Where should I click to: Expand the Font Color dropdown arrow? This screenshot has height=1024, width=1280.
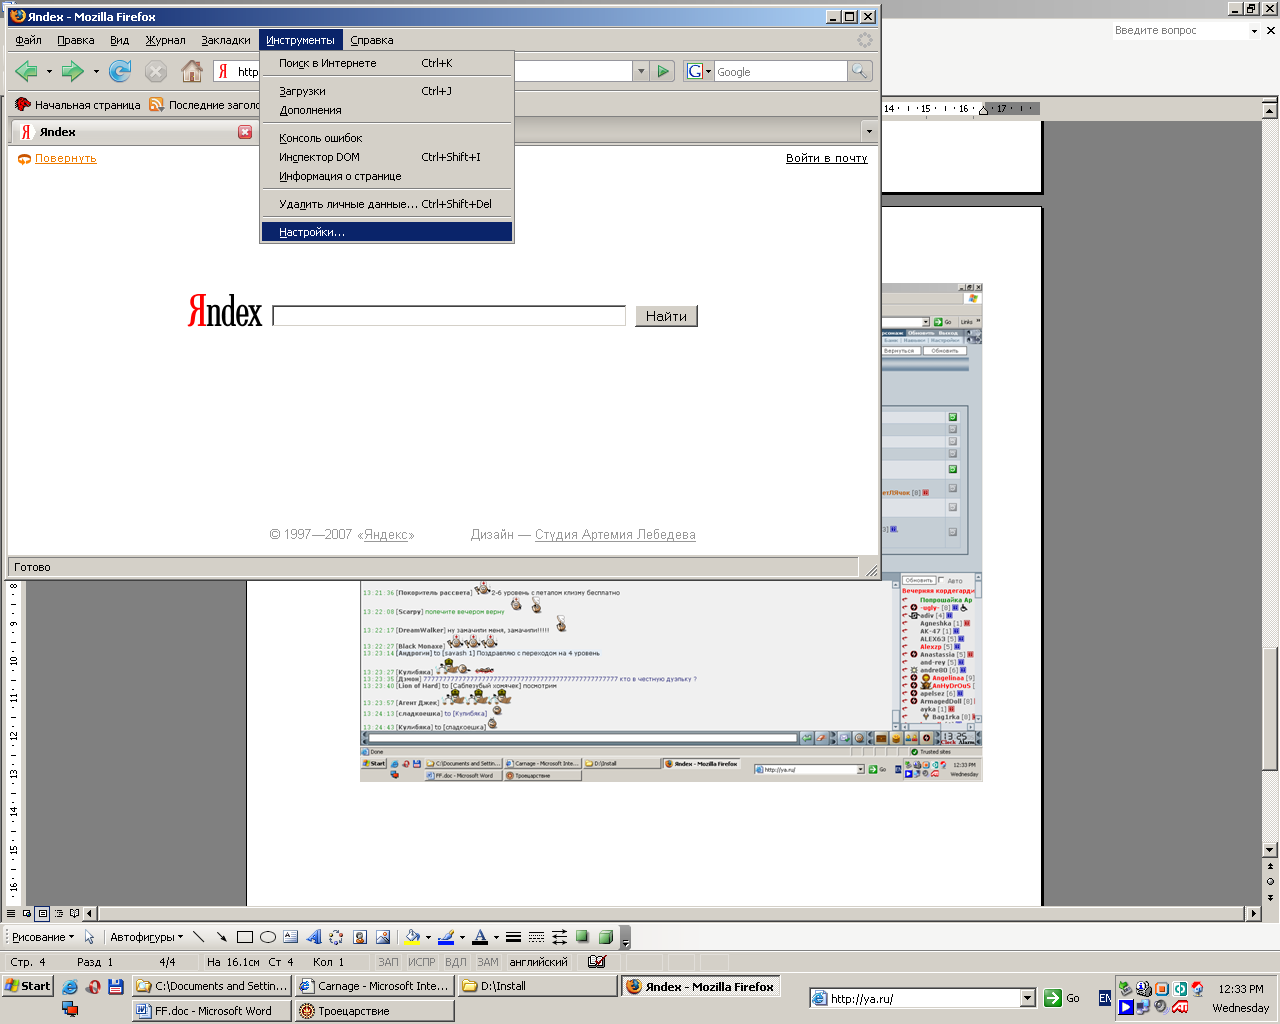pyautogui.click(x=496, y=938)
